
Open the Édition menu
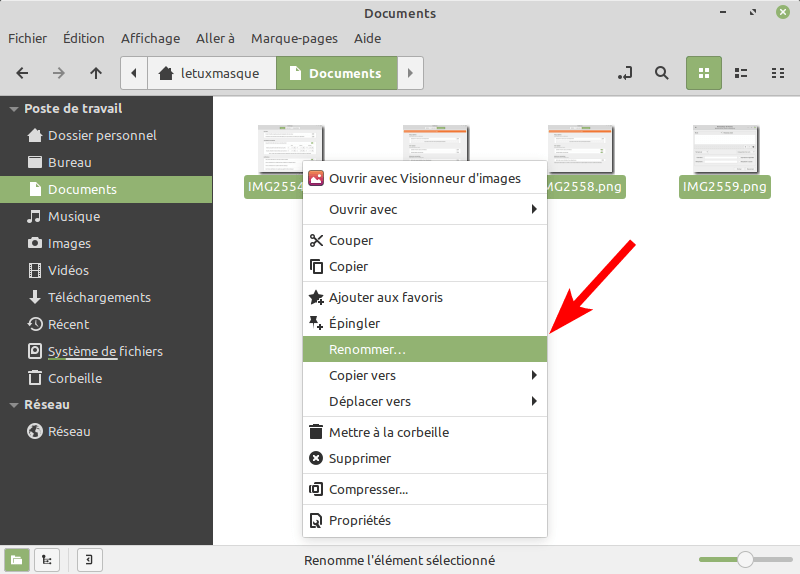84,39
